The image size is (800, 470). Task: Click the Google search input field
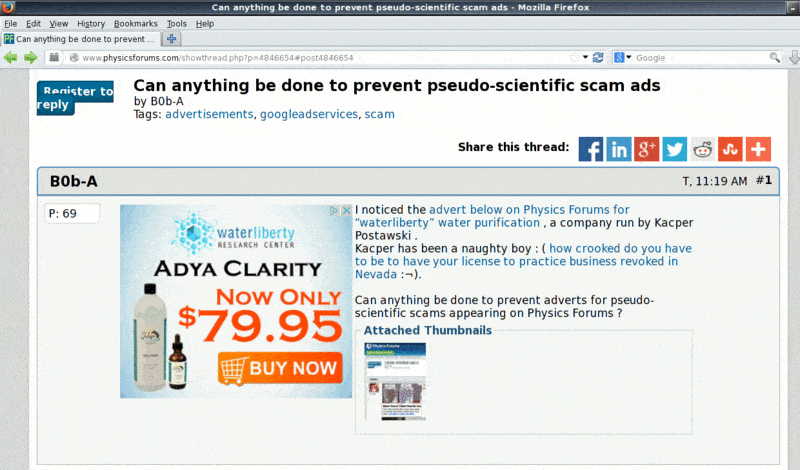point(701,58)
